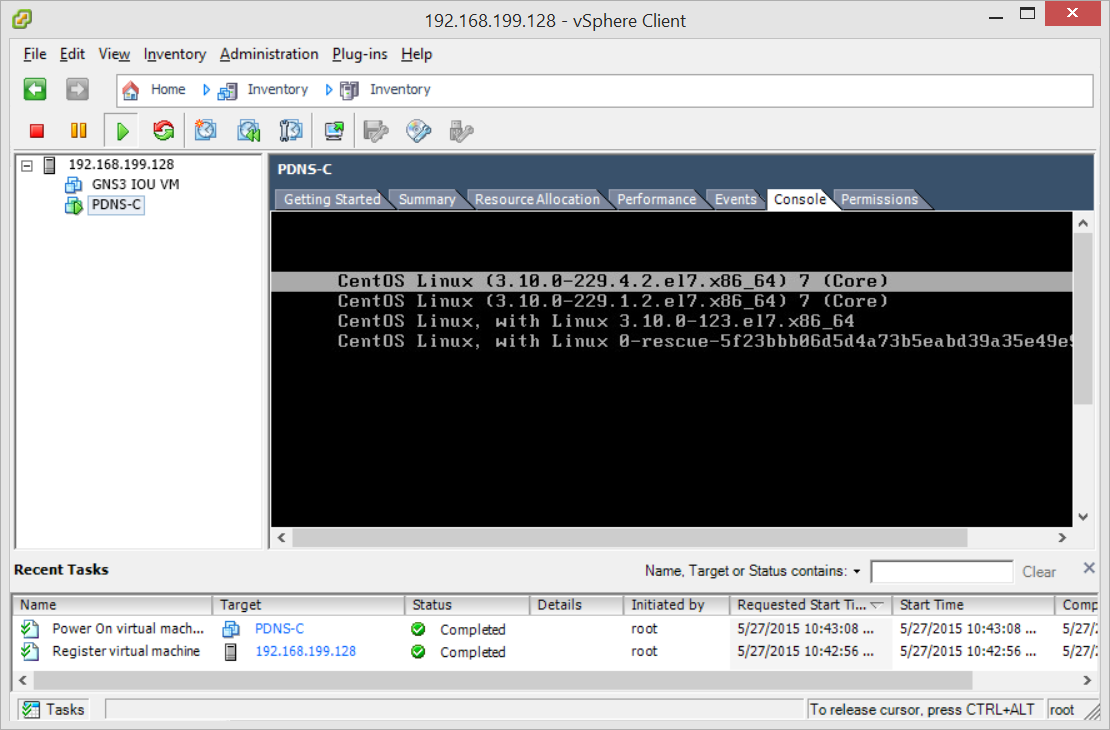Click the host server icon in tree
This screenshot has height=730, width=1110.
pyautogui.click(x=50, y=165)
